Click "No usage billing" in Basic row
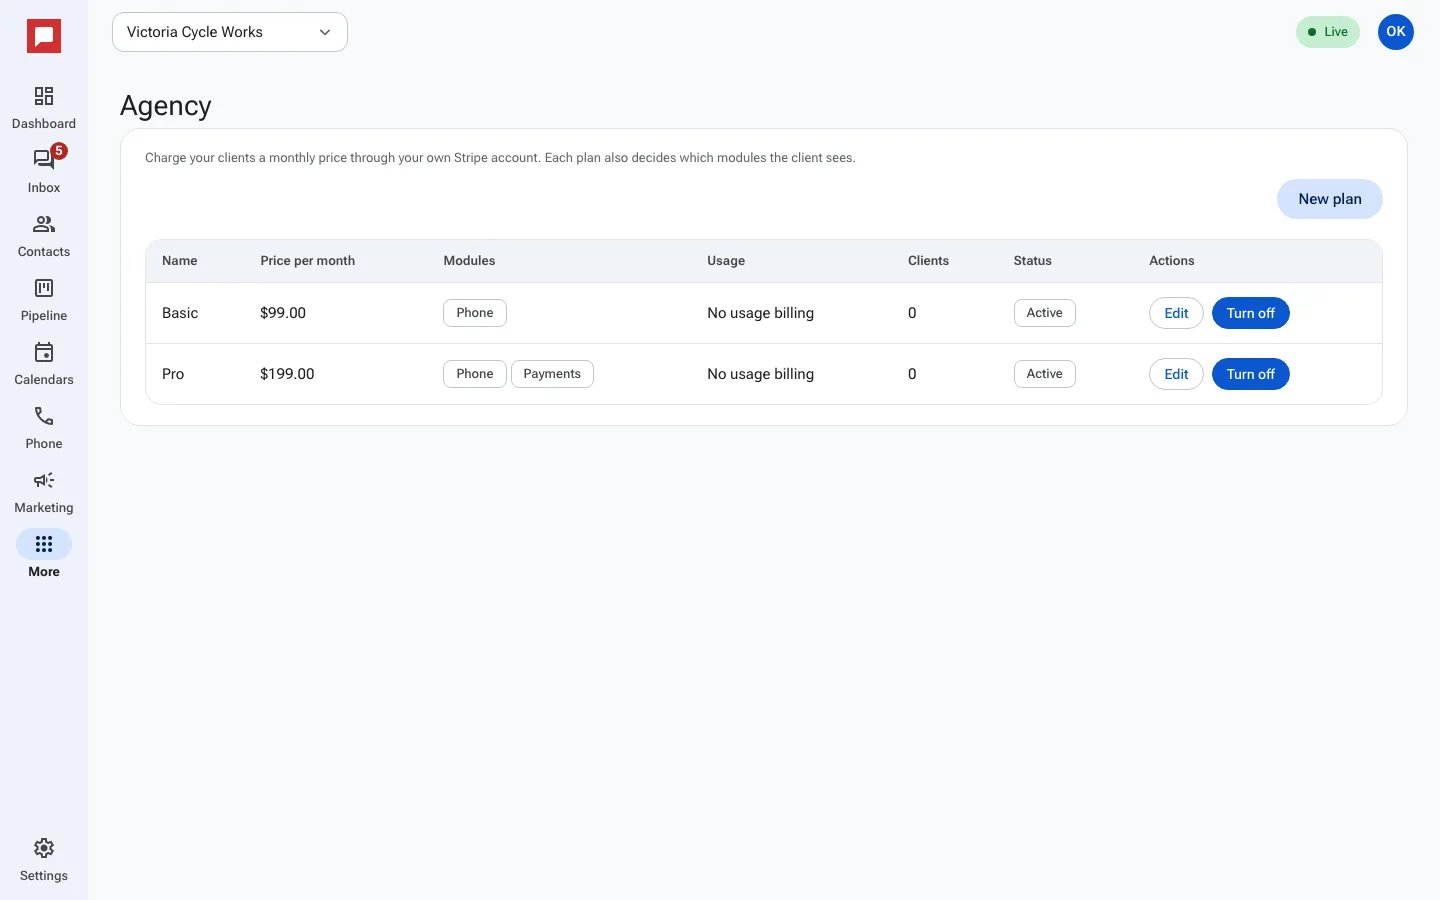Screen dimensions: 1440x900 click(x=761, y=313)
